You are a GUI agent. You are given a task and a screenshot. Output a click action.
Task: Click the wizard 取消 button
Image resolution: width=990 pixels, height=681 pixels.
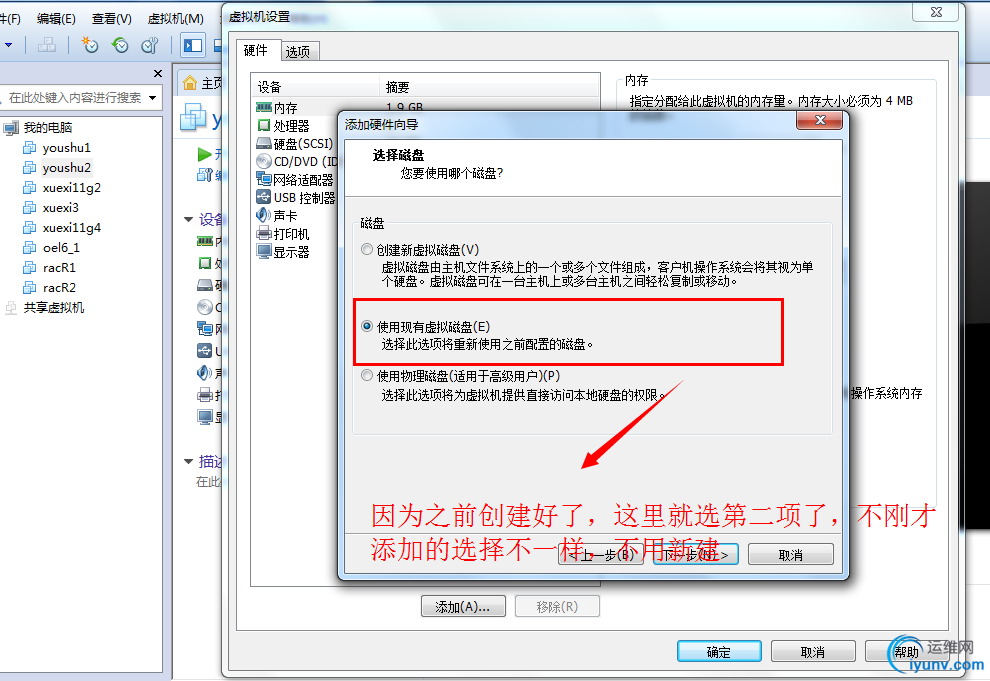coord(790,555)
